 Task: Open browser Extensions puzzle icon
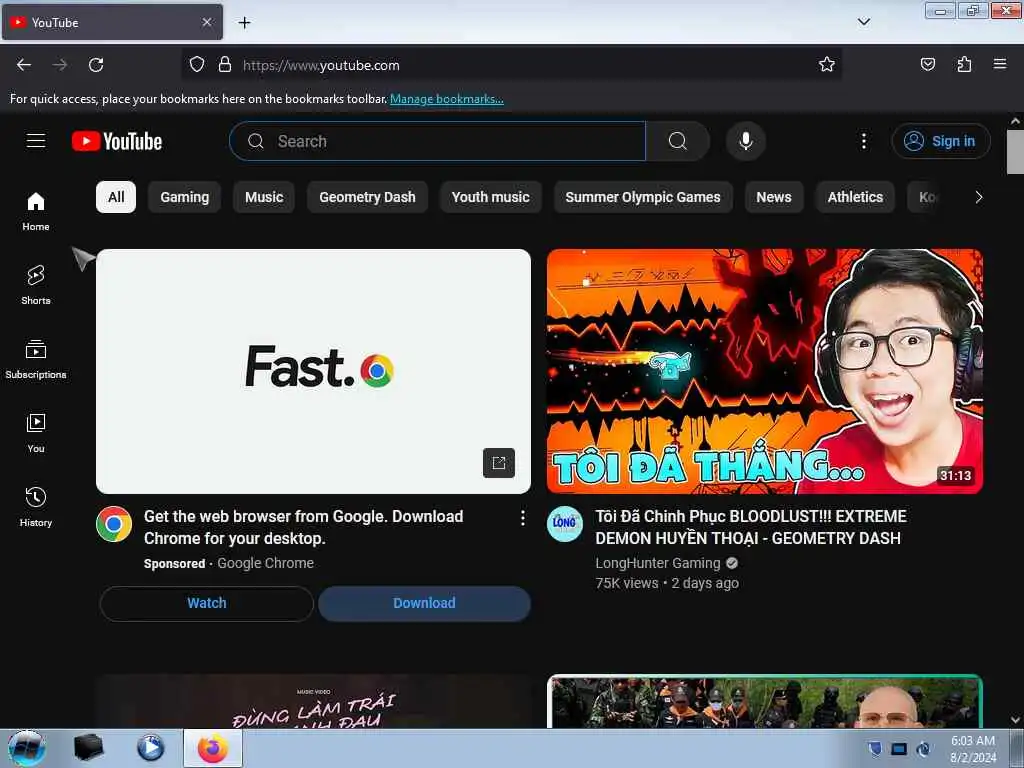click(x=964, y=65)
